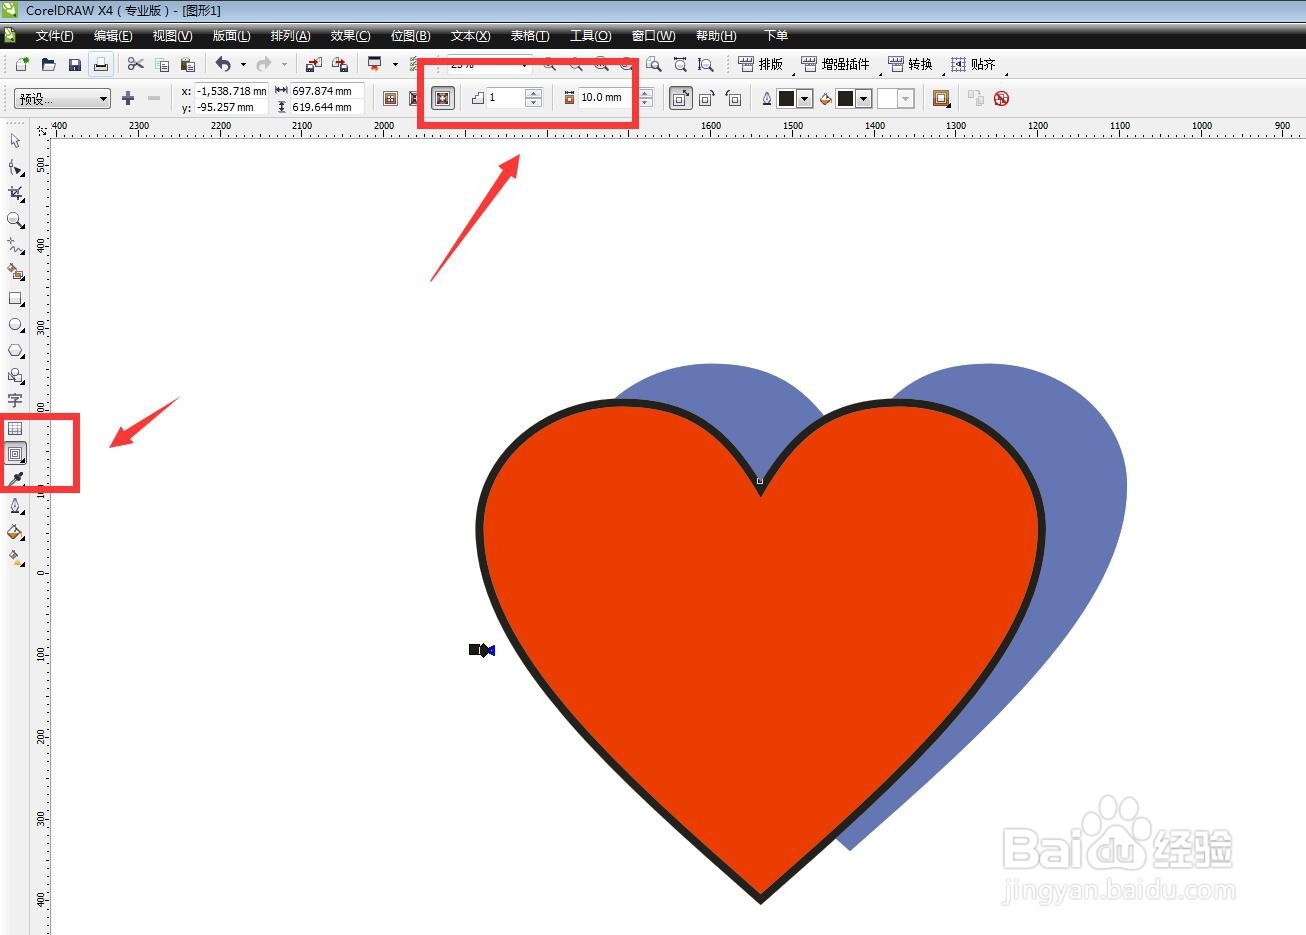Open the 文件(F) menu

(x=54, y=36)
